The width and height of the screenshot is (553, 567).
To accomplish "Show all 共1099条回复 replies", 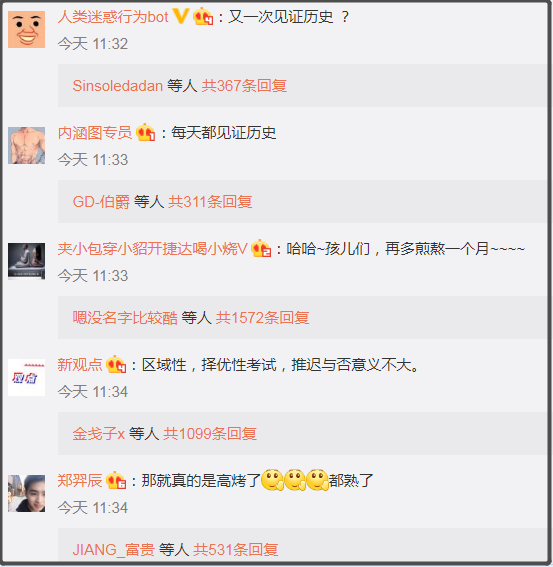I will [x=210, y=434].
